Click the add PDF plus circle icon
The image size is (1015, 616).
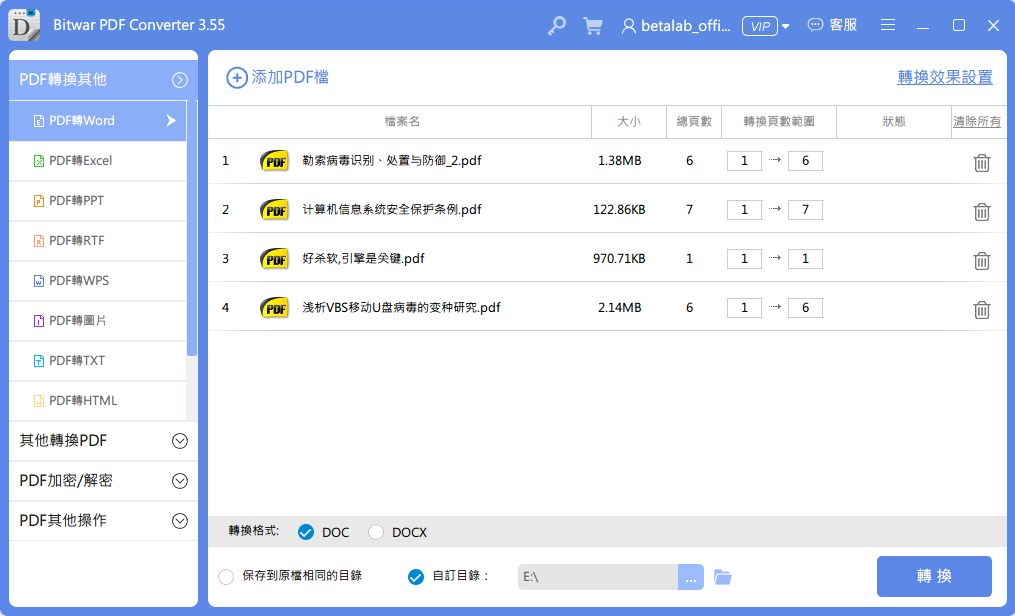point(236,78)
